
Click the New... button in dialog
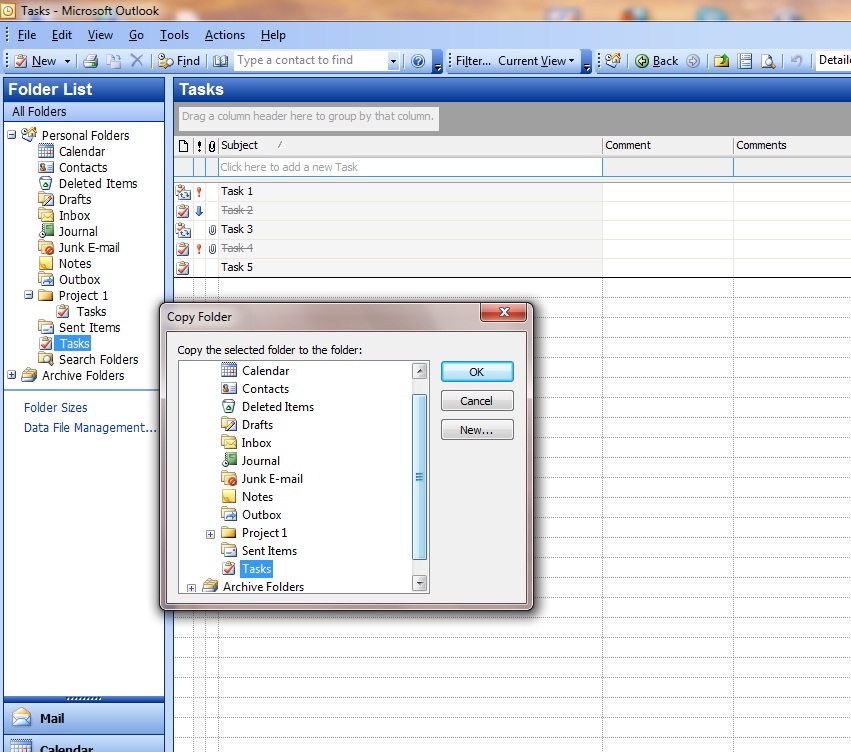click(476, 430)
